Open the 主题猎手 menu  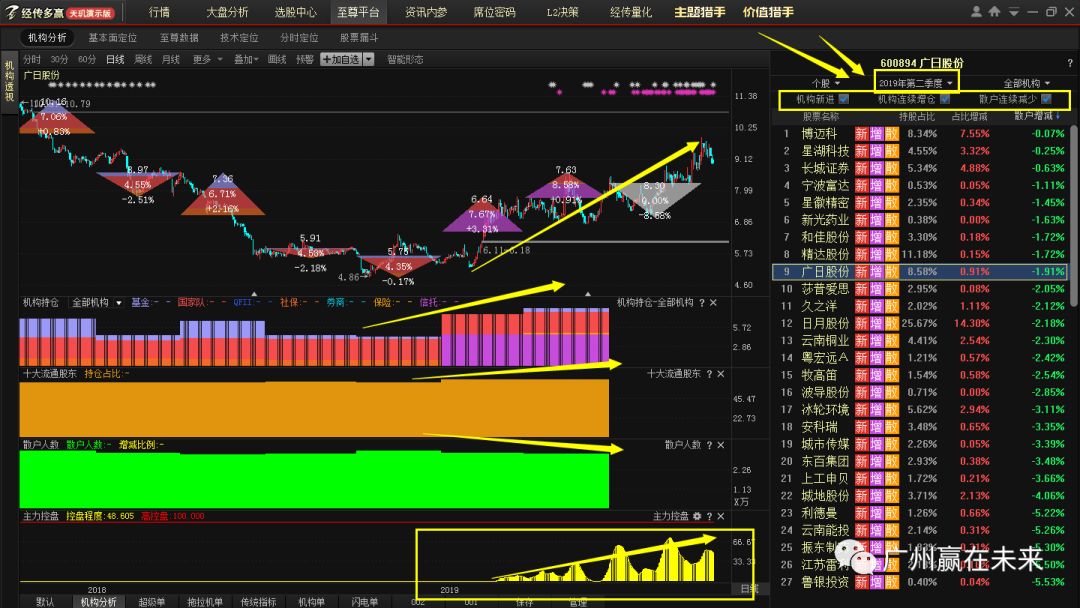[x=699, y=12]
